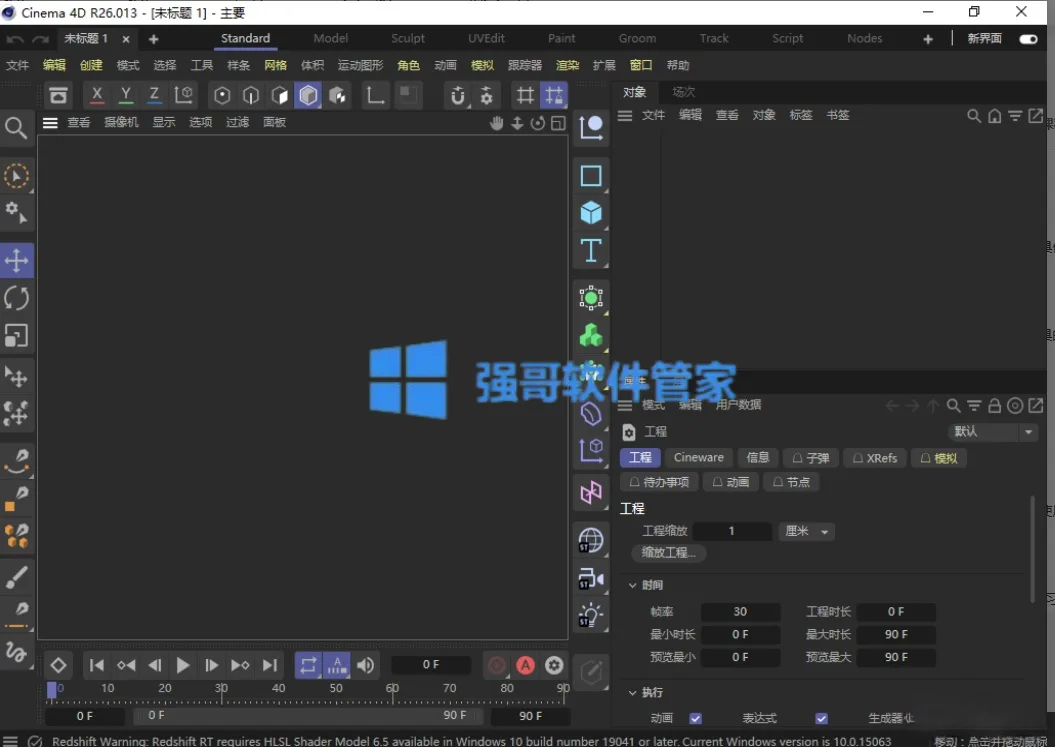Toggle the 新界面 switch
The image size is (1055, 747).
tap(1028, 39)
